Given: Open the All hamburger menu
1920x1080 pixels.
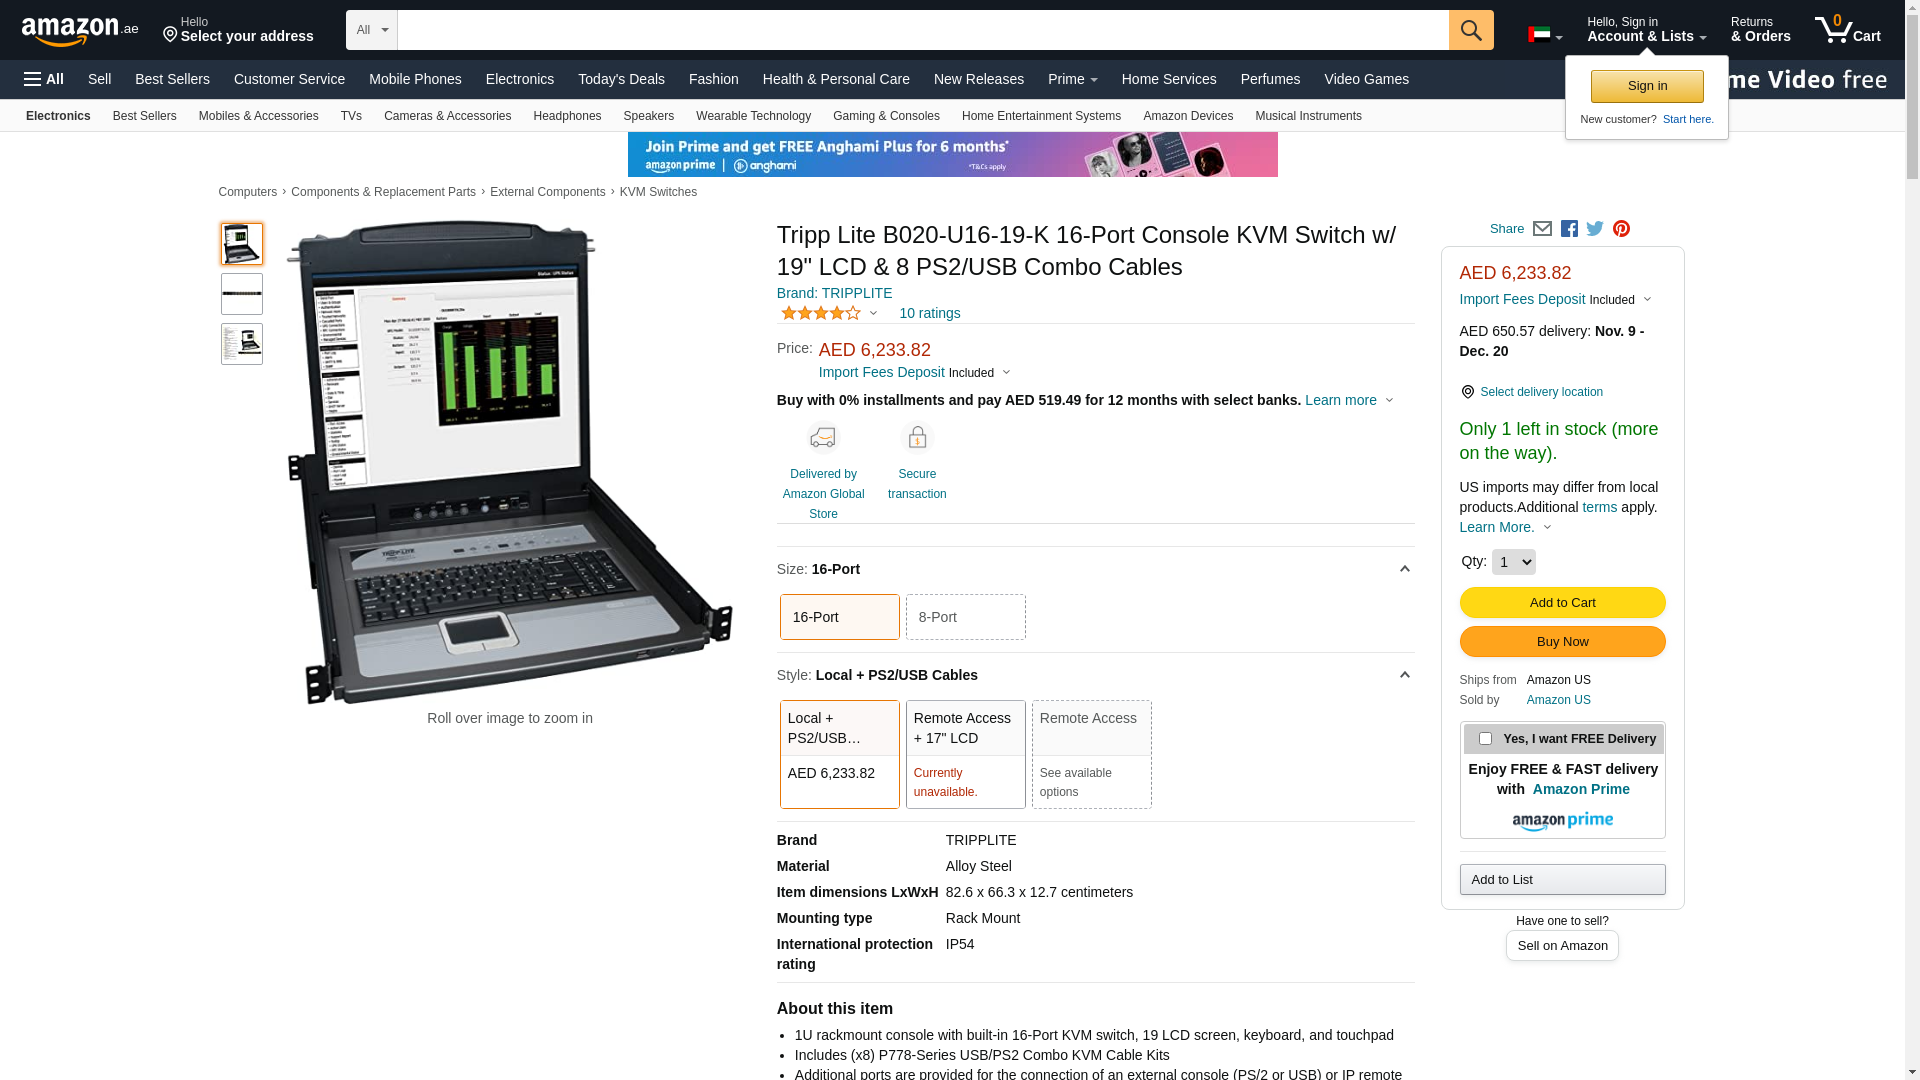Looking at the screenshot, I should click(x=44, y=79).
